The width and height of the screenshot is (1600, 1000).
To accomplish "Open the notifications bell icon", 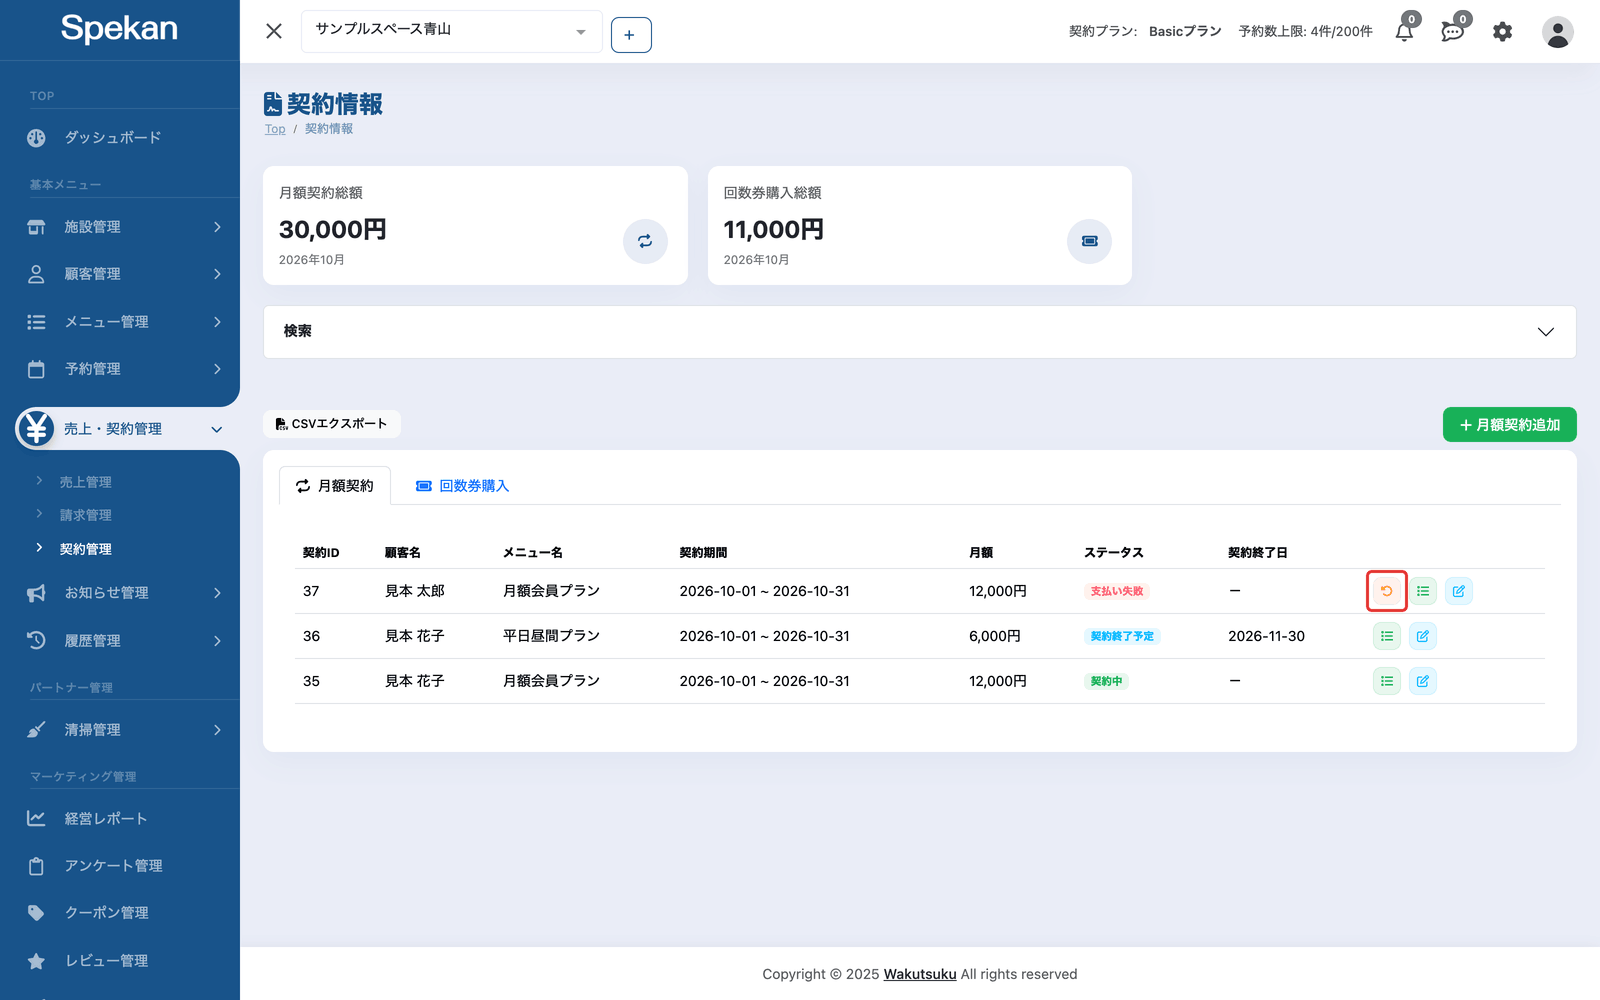I will point(1405,31).
